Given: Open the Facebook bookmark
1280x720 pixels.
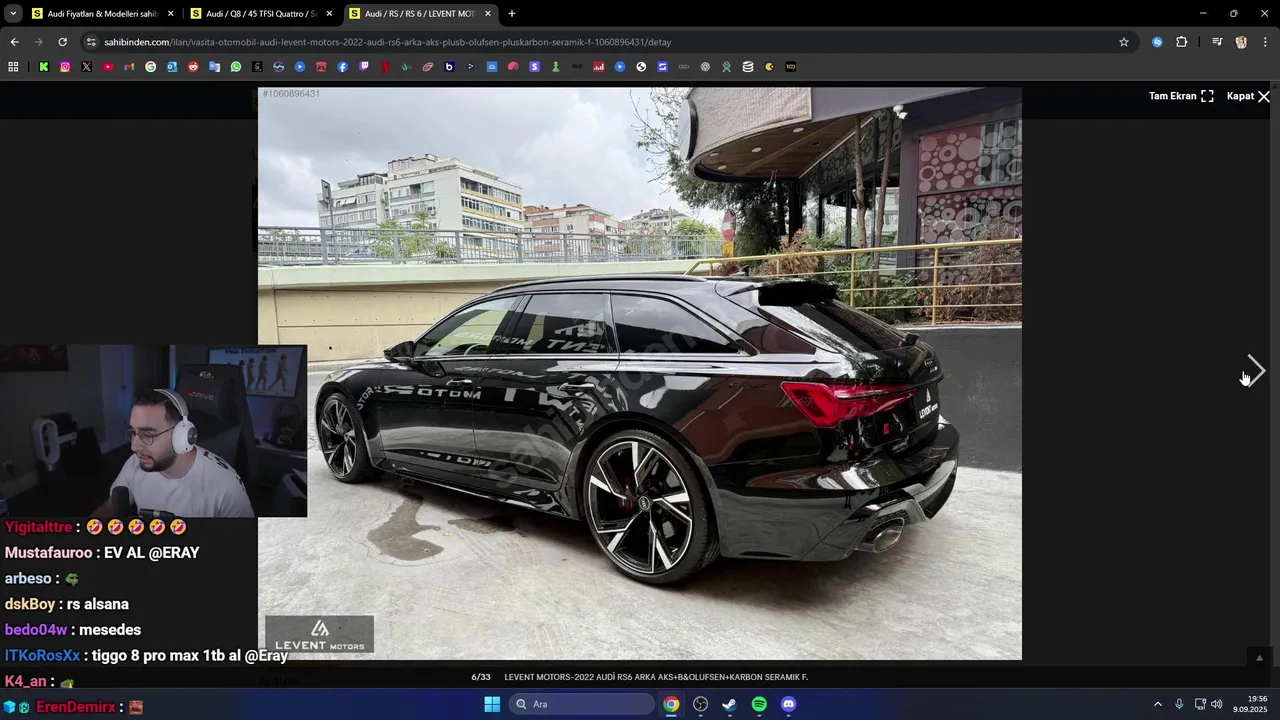Looking at the screenshot, I should click(343, 67).
